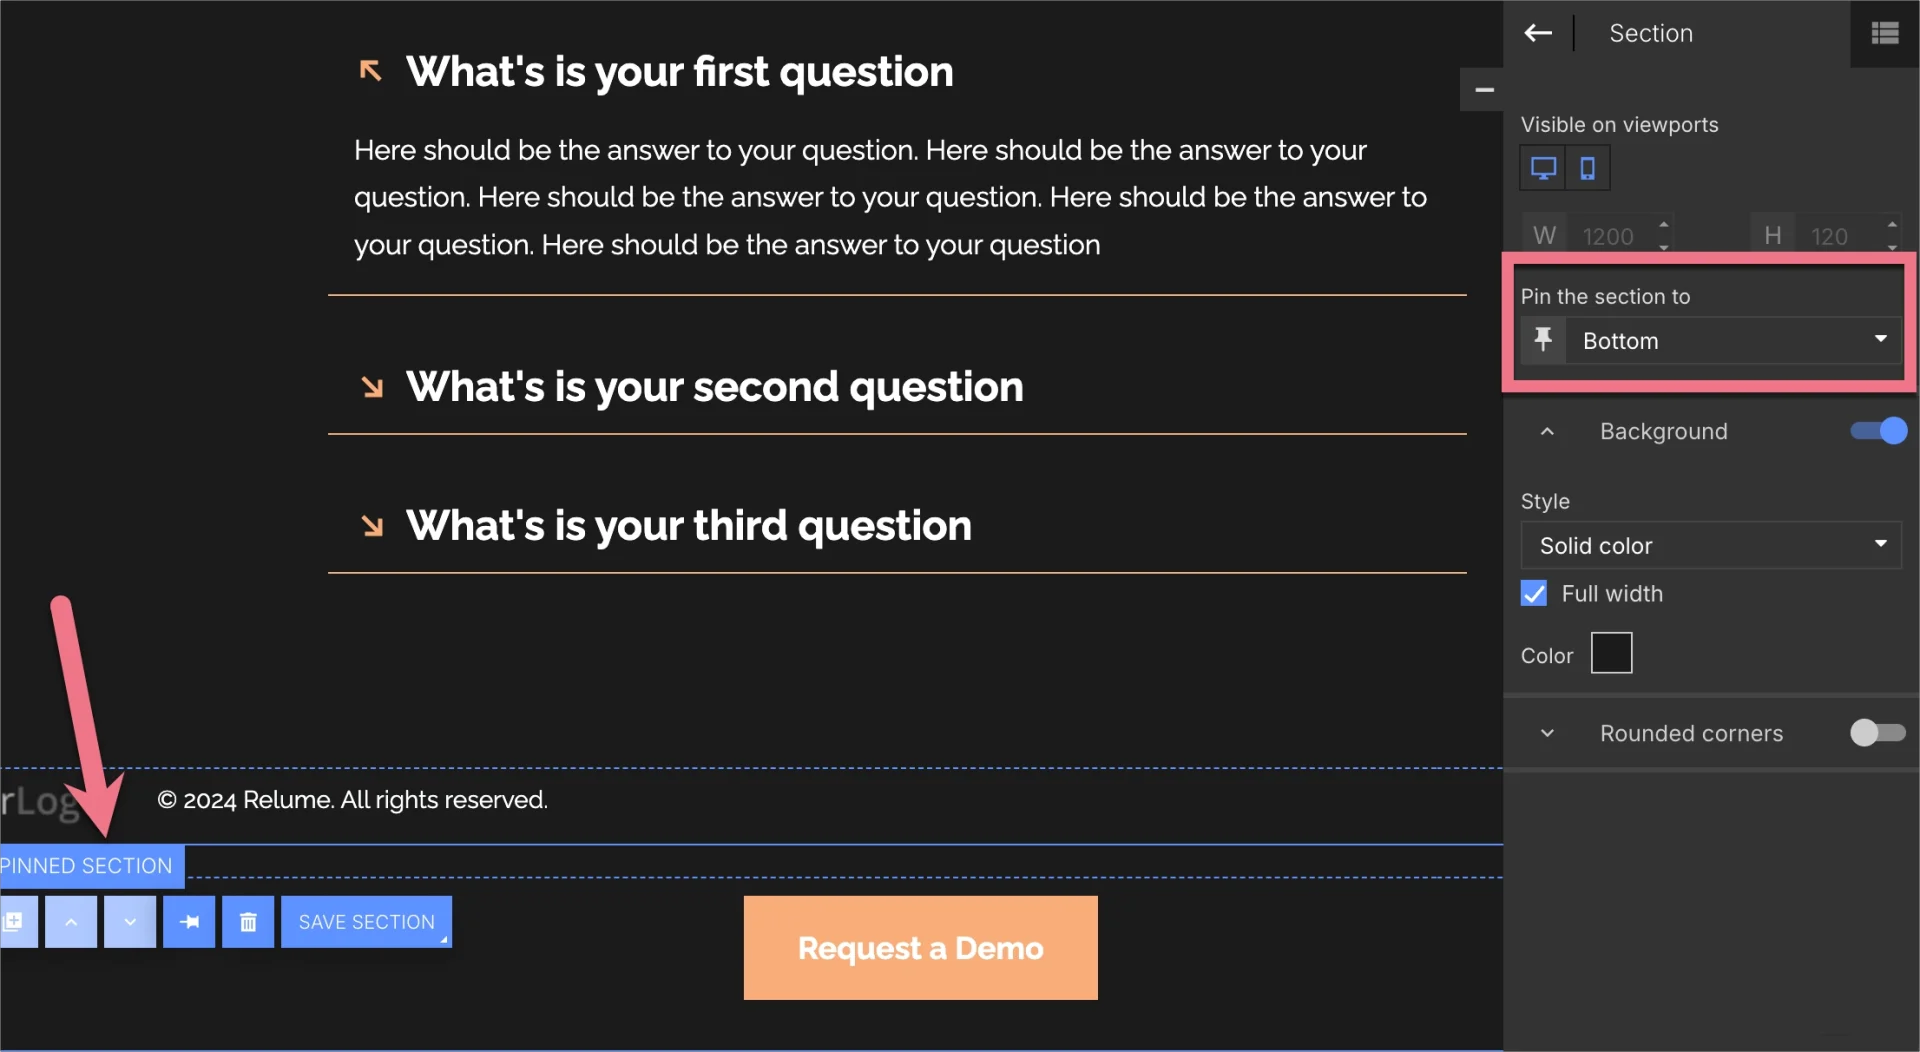Screen dimensions: 1920x1052
Task: Open the Style dropdown showing Solid color
Action: pos(1710,545)
